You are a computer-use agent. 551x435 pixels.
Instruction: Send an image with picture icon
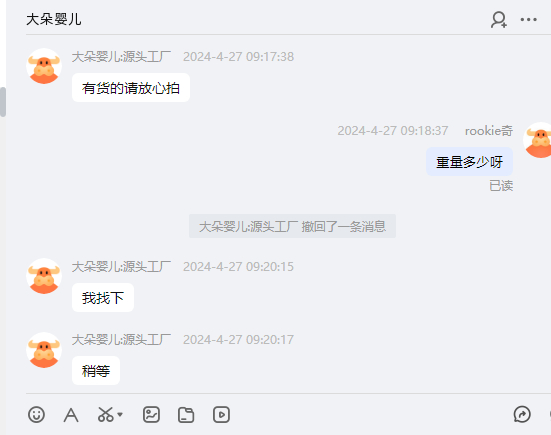click(151, 415)
